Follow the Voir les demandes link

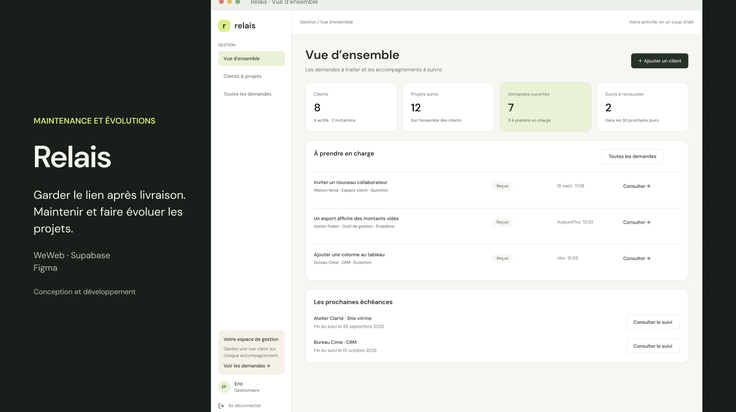pos(247,366)
